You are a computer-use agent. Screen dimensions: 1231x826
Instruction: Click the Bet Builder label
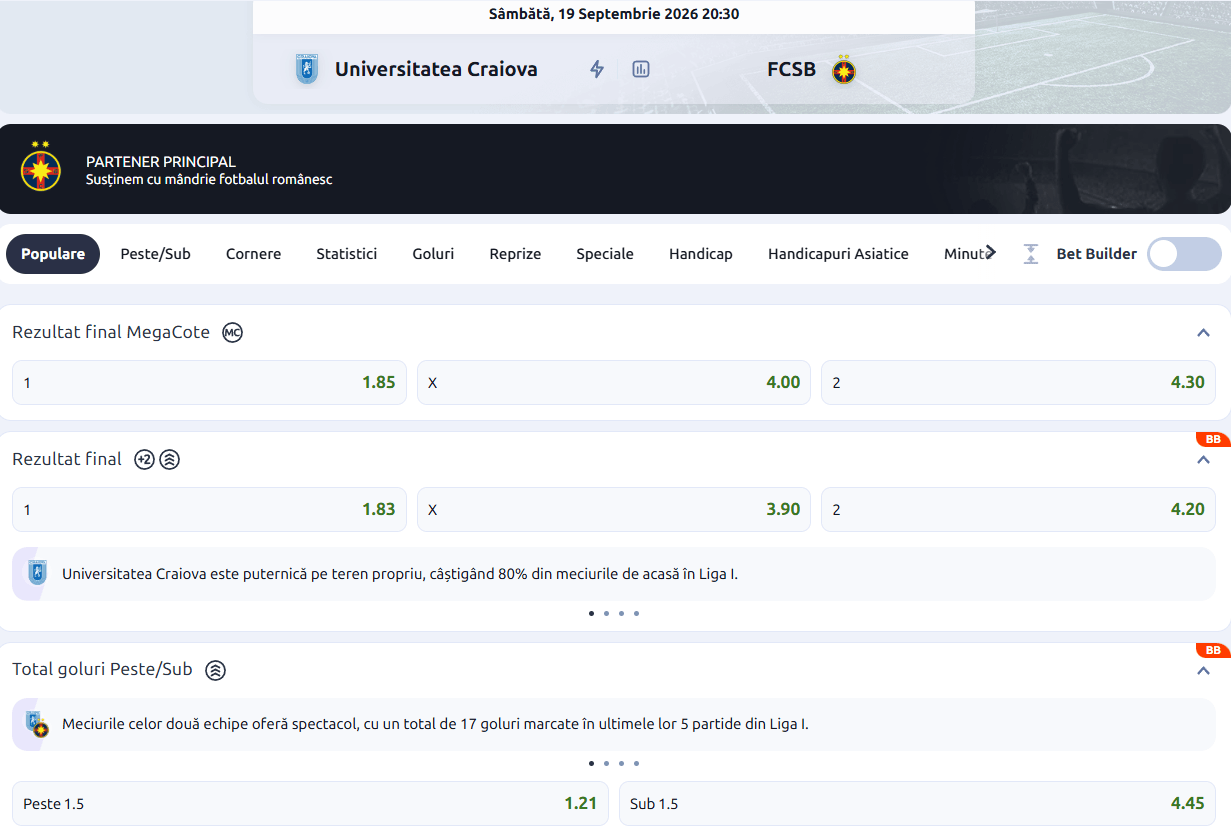pos(1097,254)
